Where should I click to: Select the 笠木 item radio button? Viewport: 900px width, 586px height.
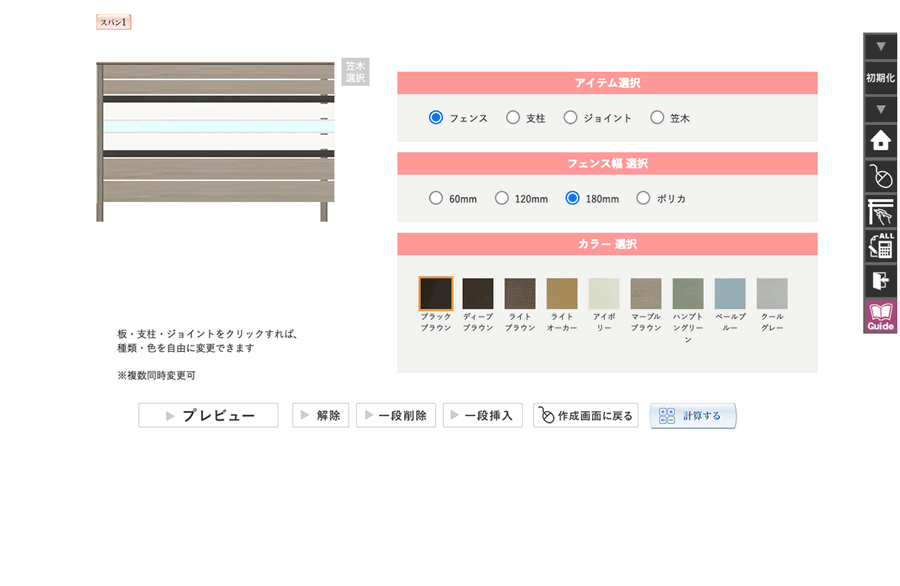657,118
